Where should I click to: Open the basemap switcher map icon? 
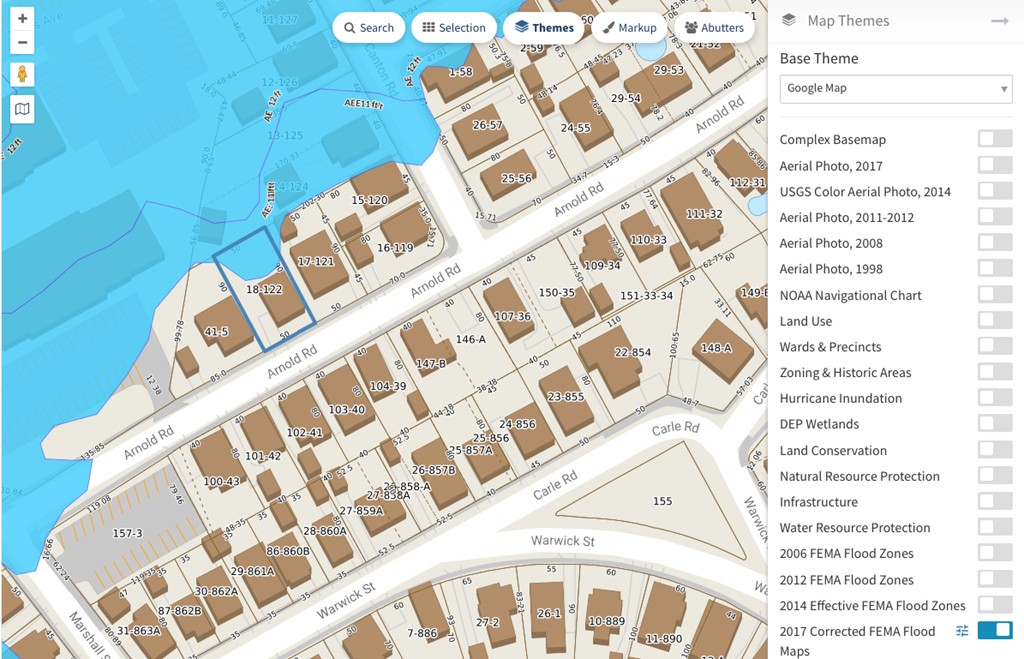22,109
